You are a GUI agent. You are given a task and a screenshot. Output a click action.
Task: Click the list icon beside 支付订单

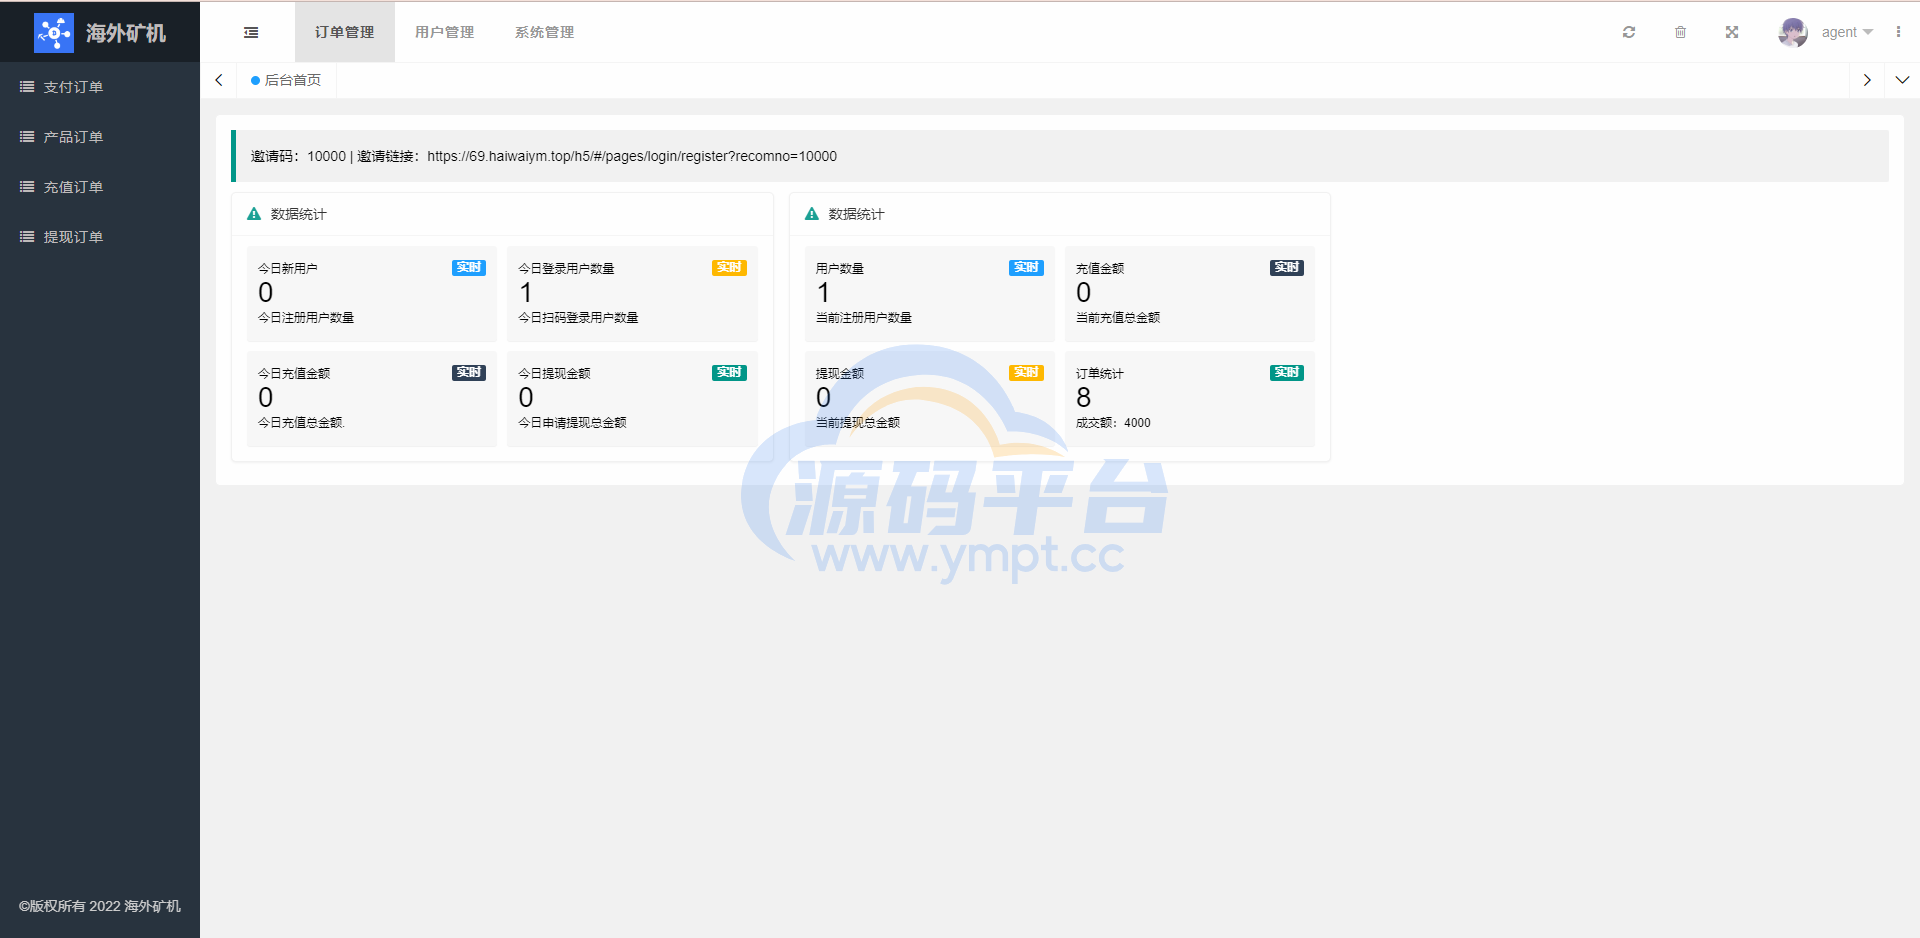pos(27,87)
